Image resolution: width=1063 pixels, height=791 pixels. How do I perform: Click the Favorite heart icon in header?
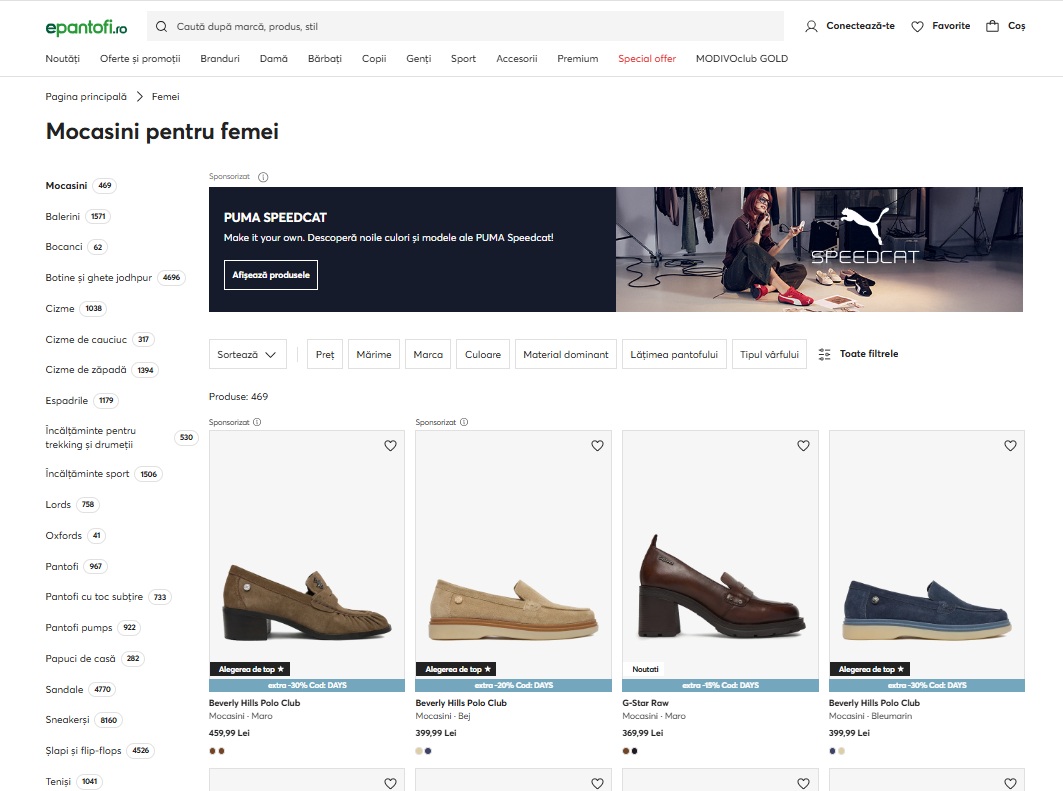[916, 26]
